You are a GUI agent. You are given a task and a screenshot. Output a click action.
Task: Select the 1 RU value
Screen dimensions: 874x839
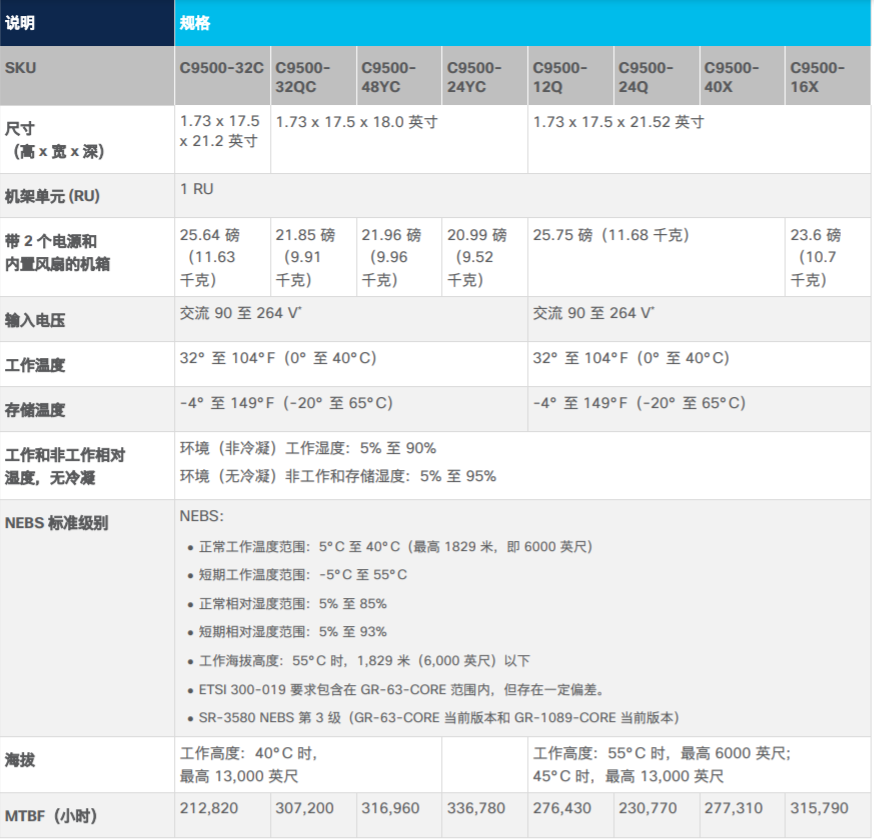point(197,189)
